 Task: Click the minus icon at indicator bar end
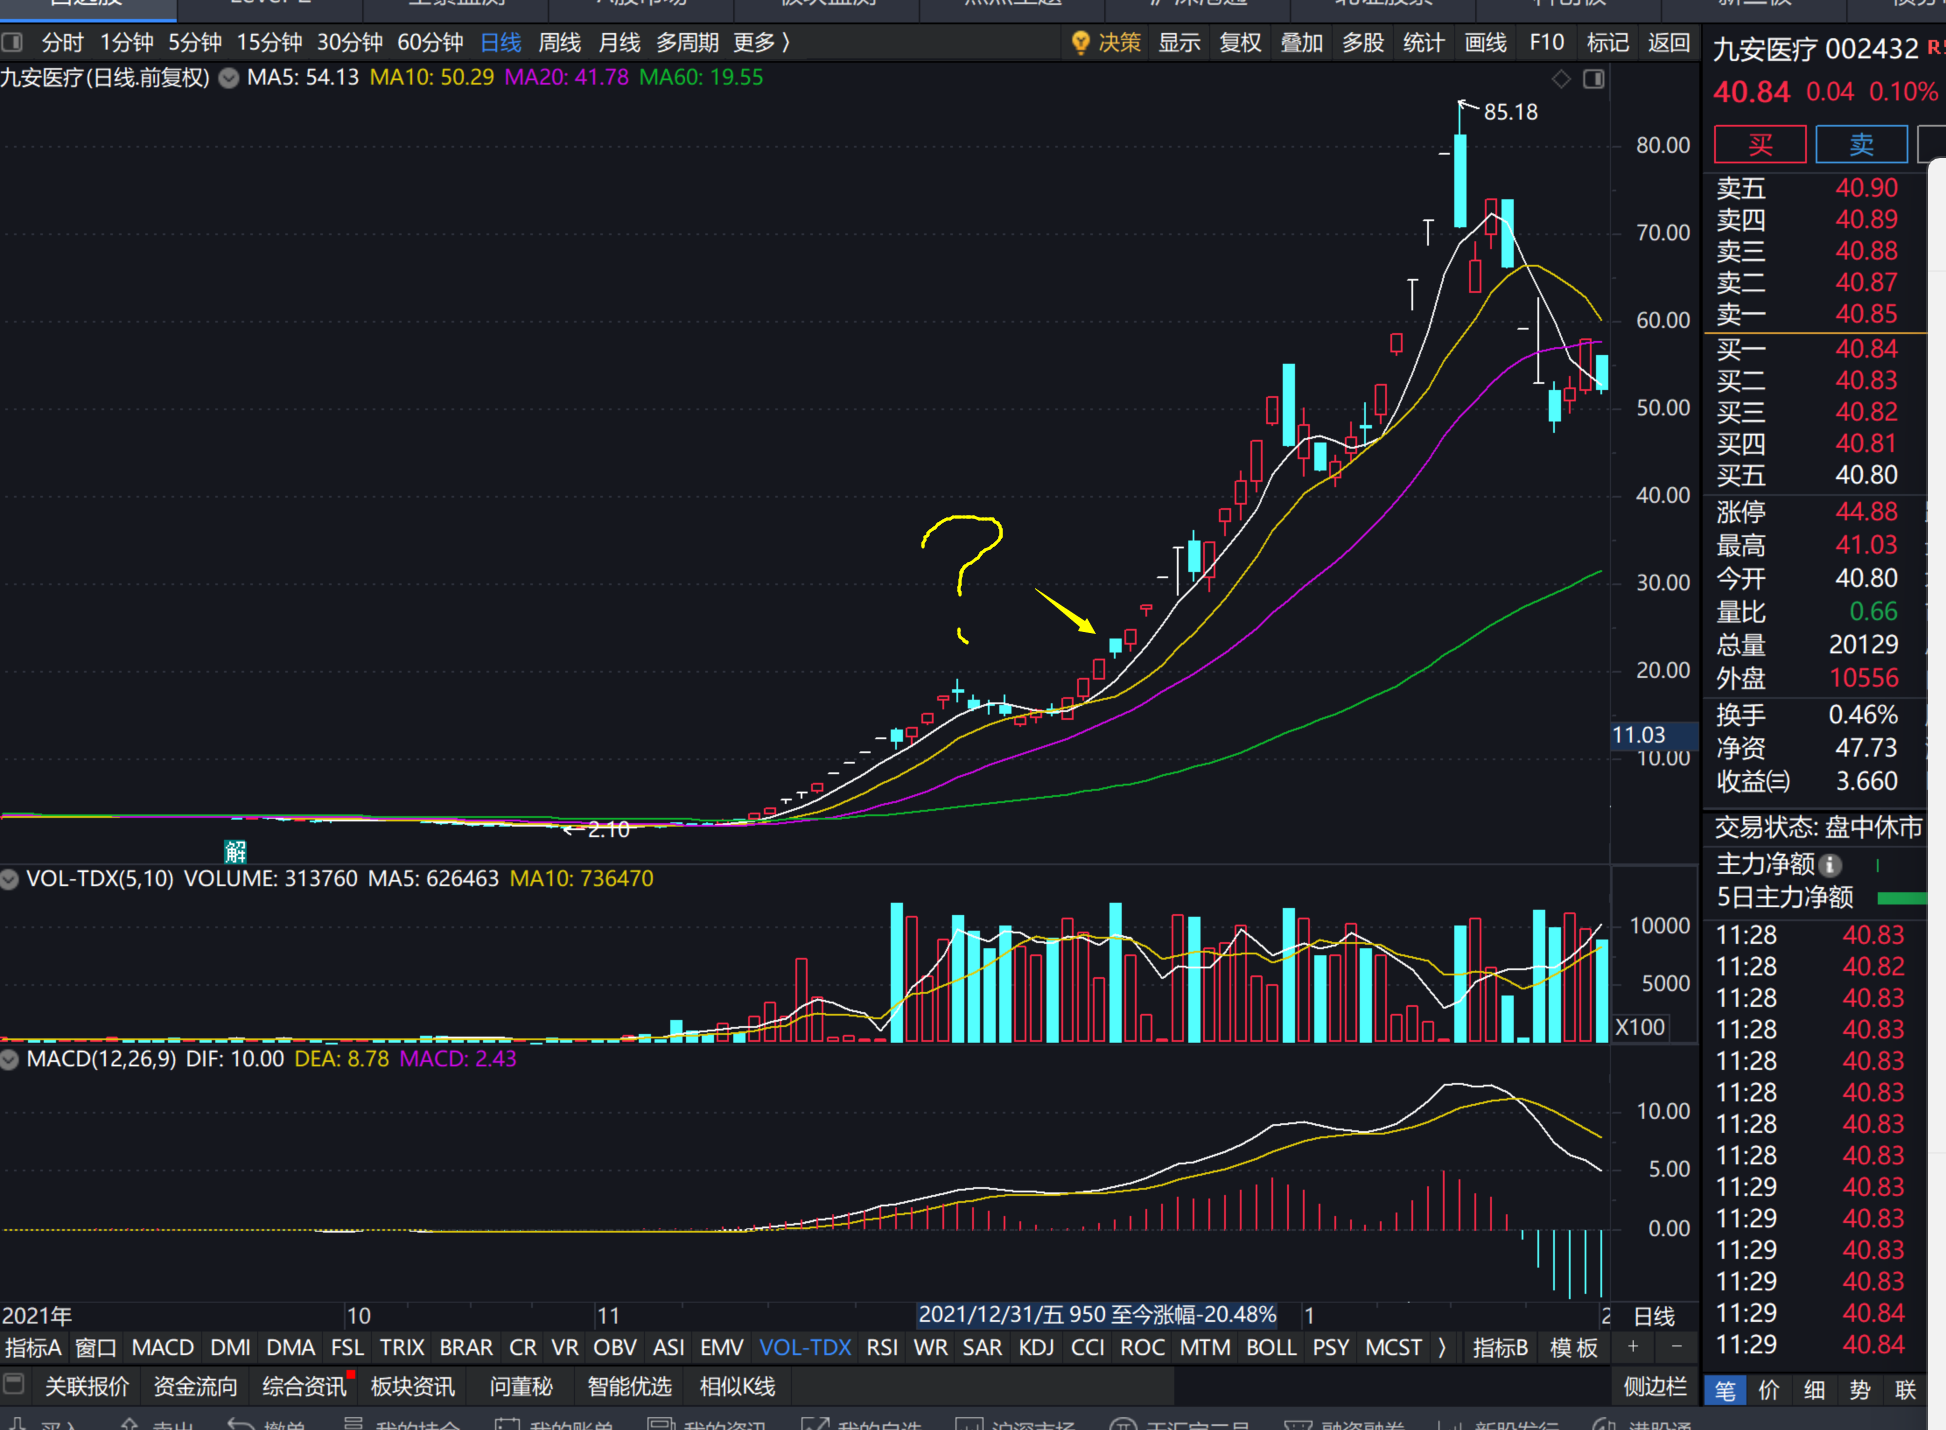[1677, 1347]
